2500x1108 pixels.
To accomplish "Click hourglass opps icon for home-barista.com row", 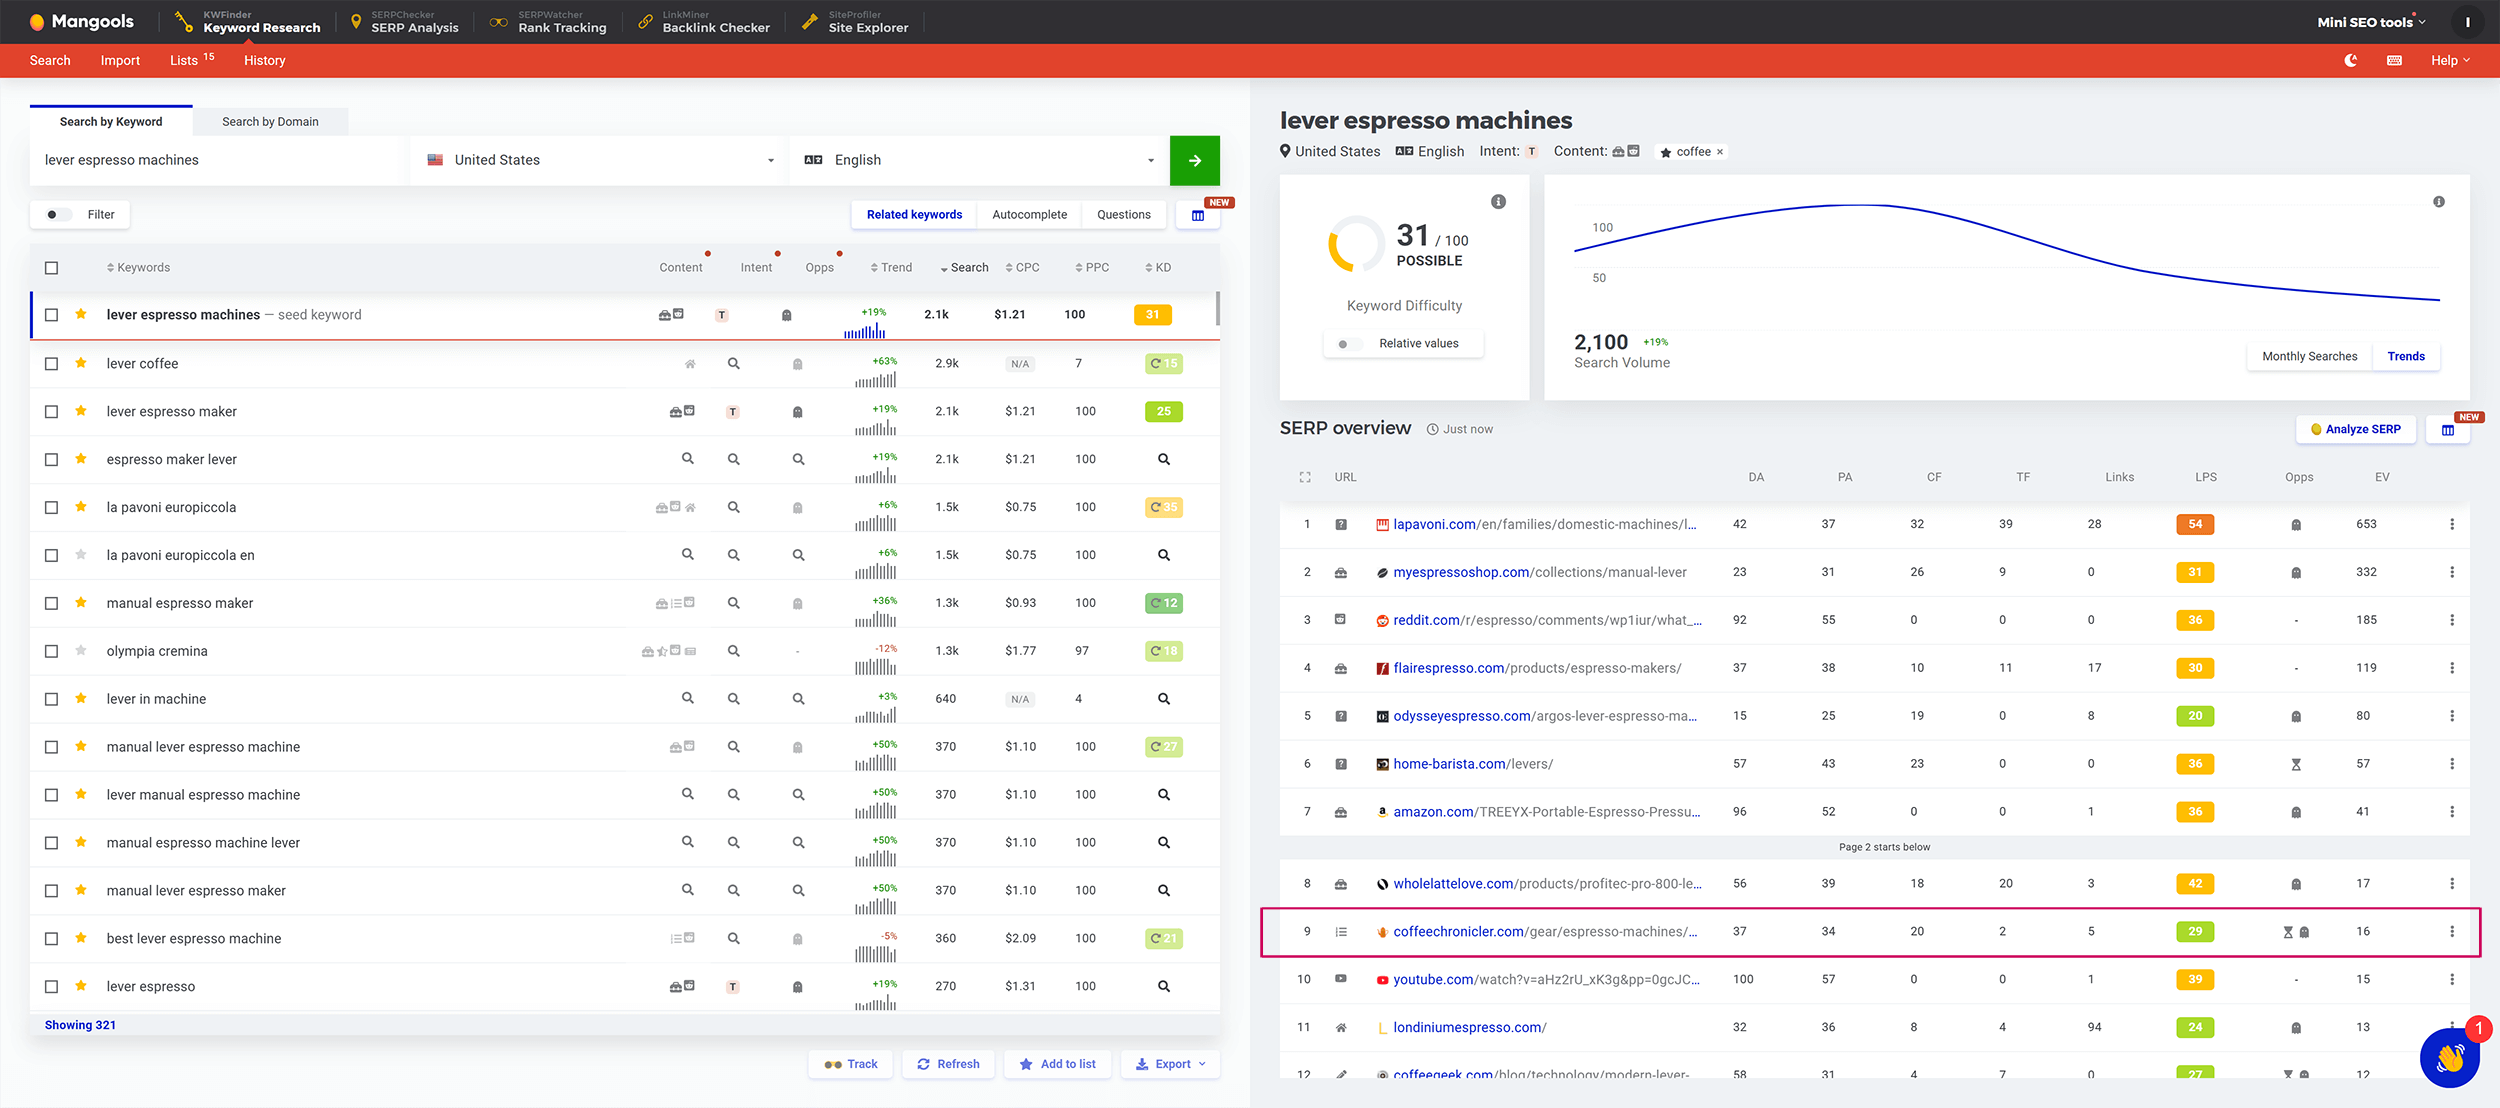I will click(x=2296, y=764).
